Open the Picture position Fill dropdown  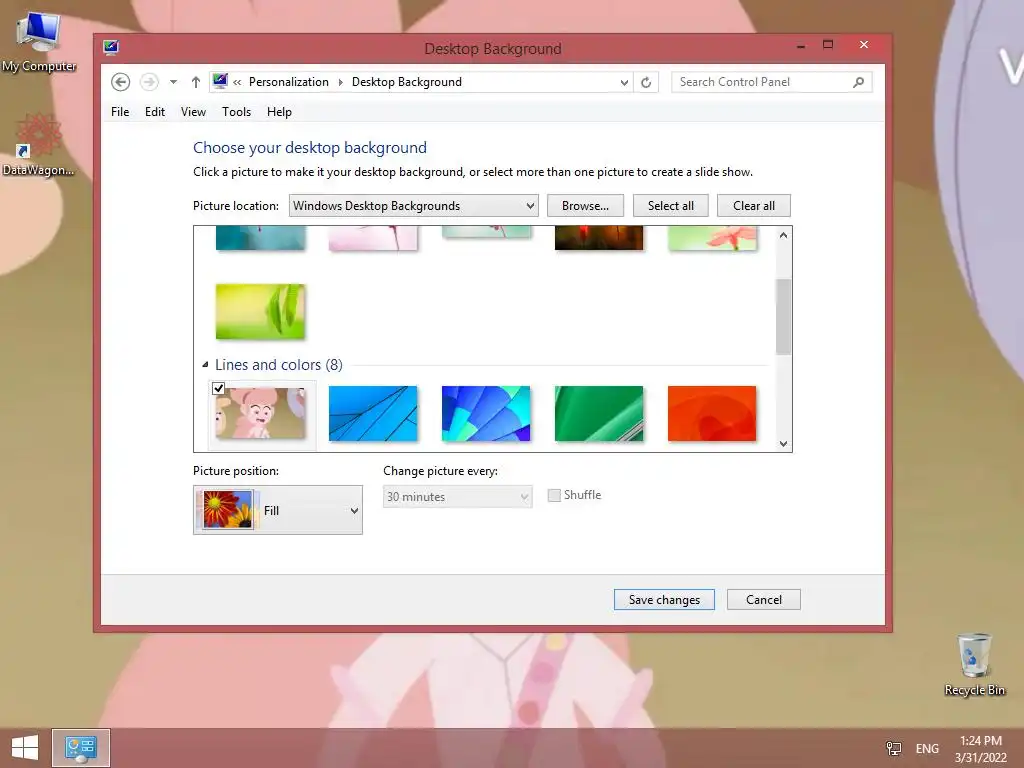click(x=278, y=510)
